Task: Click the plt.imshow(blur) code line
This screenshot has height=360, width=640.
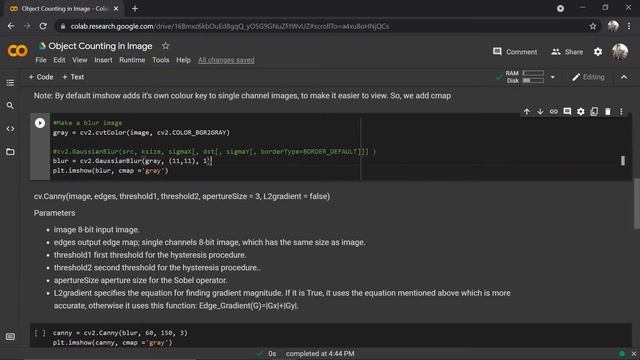Action: [x=110, y=171]
